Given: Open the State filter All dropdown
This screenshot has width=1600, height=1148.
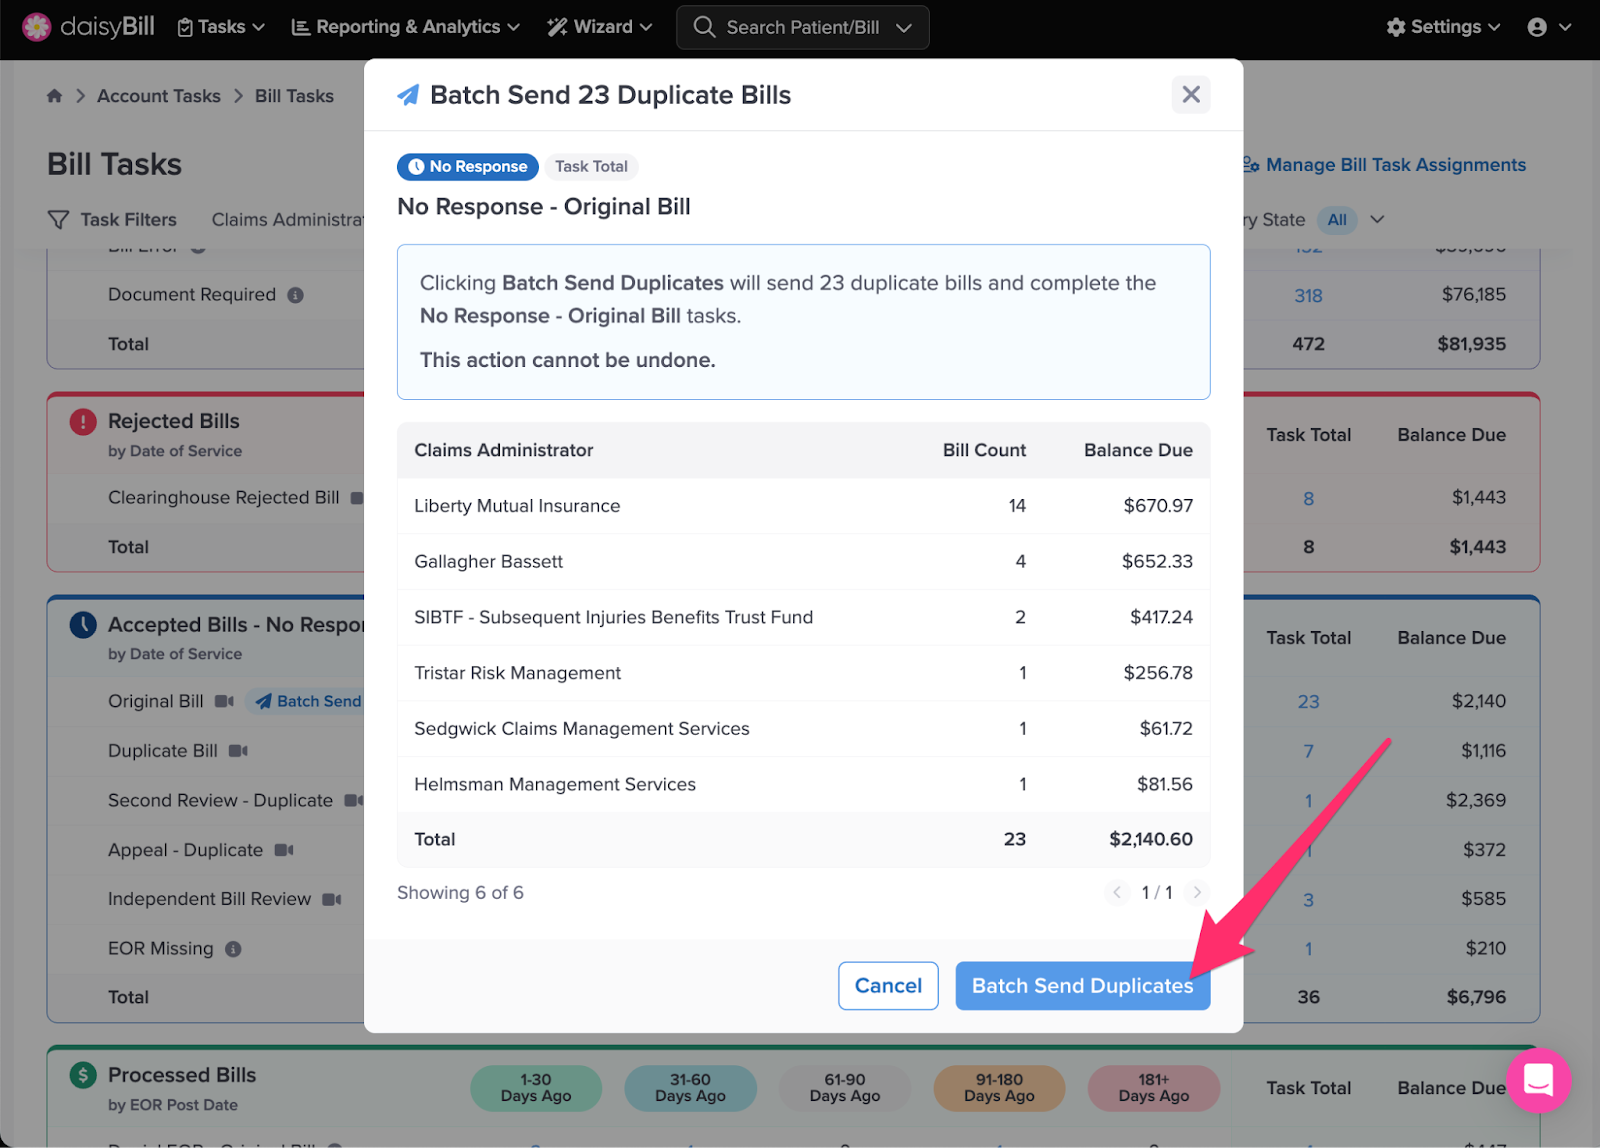Looking at the screenshot, I should (1351, 219).
